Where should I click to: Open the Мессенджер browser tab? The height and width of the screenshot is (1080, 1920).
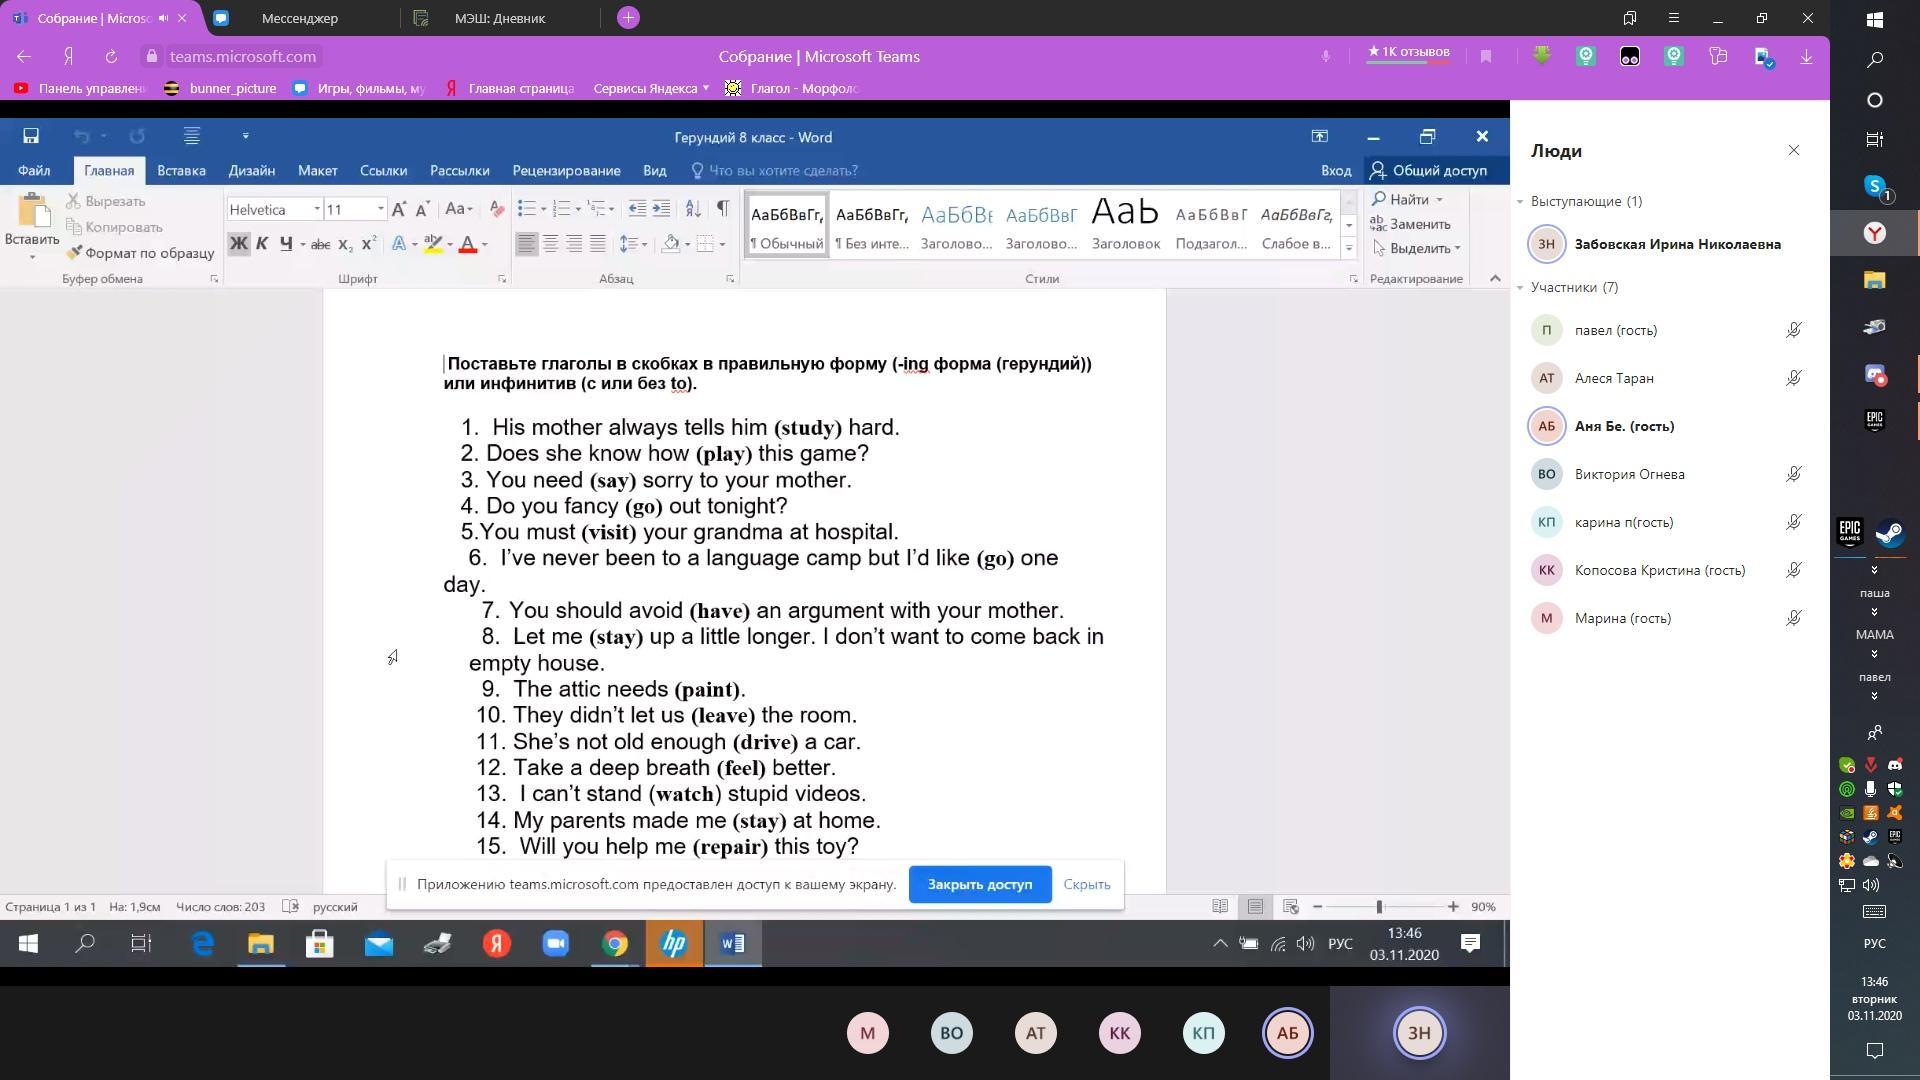pyautogui.click(x=299, y=18)
